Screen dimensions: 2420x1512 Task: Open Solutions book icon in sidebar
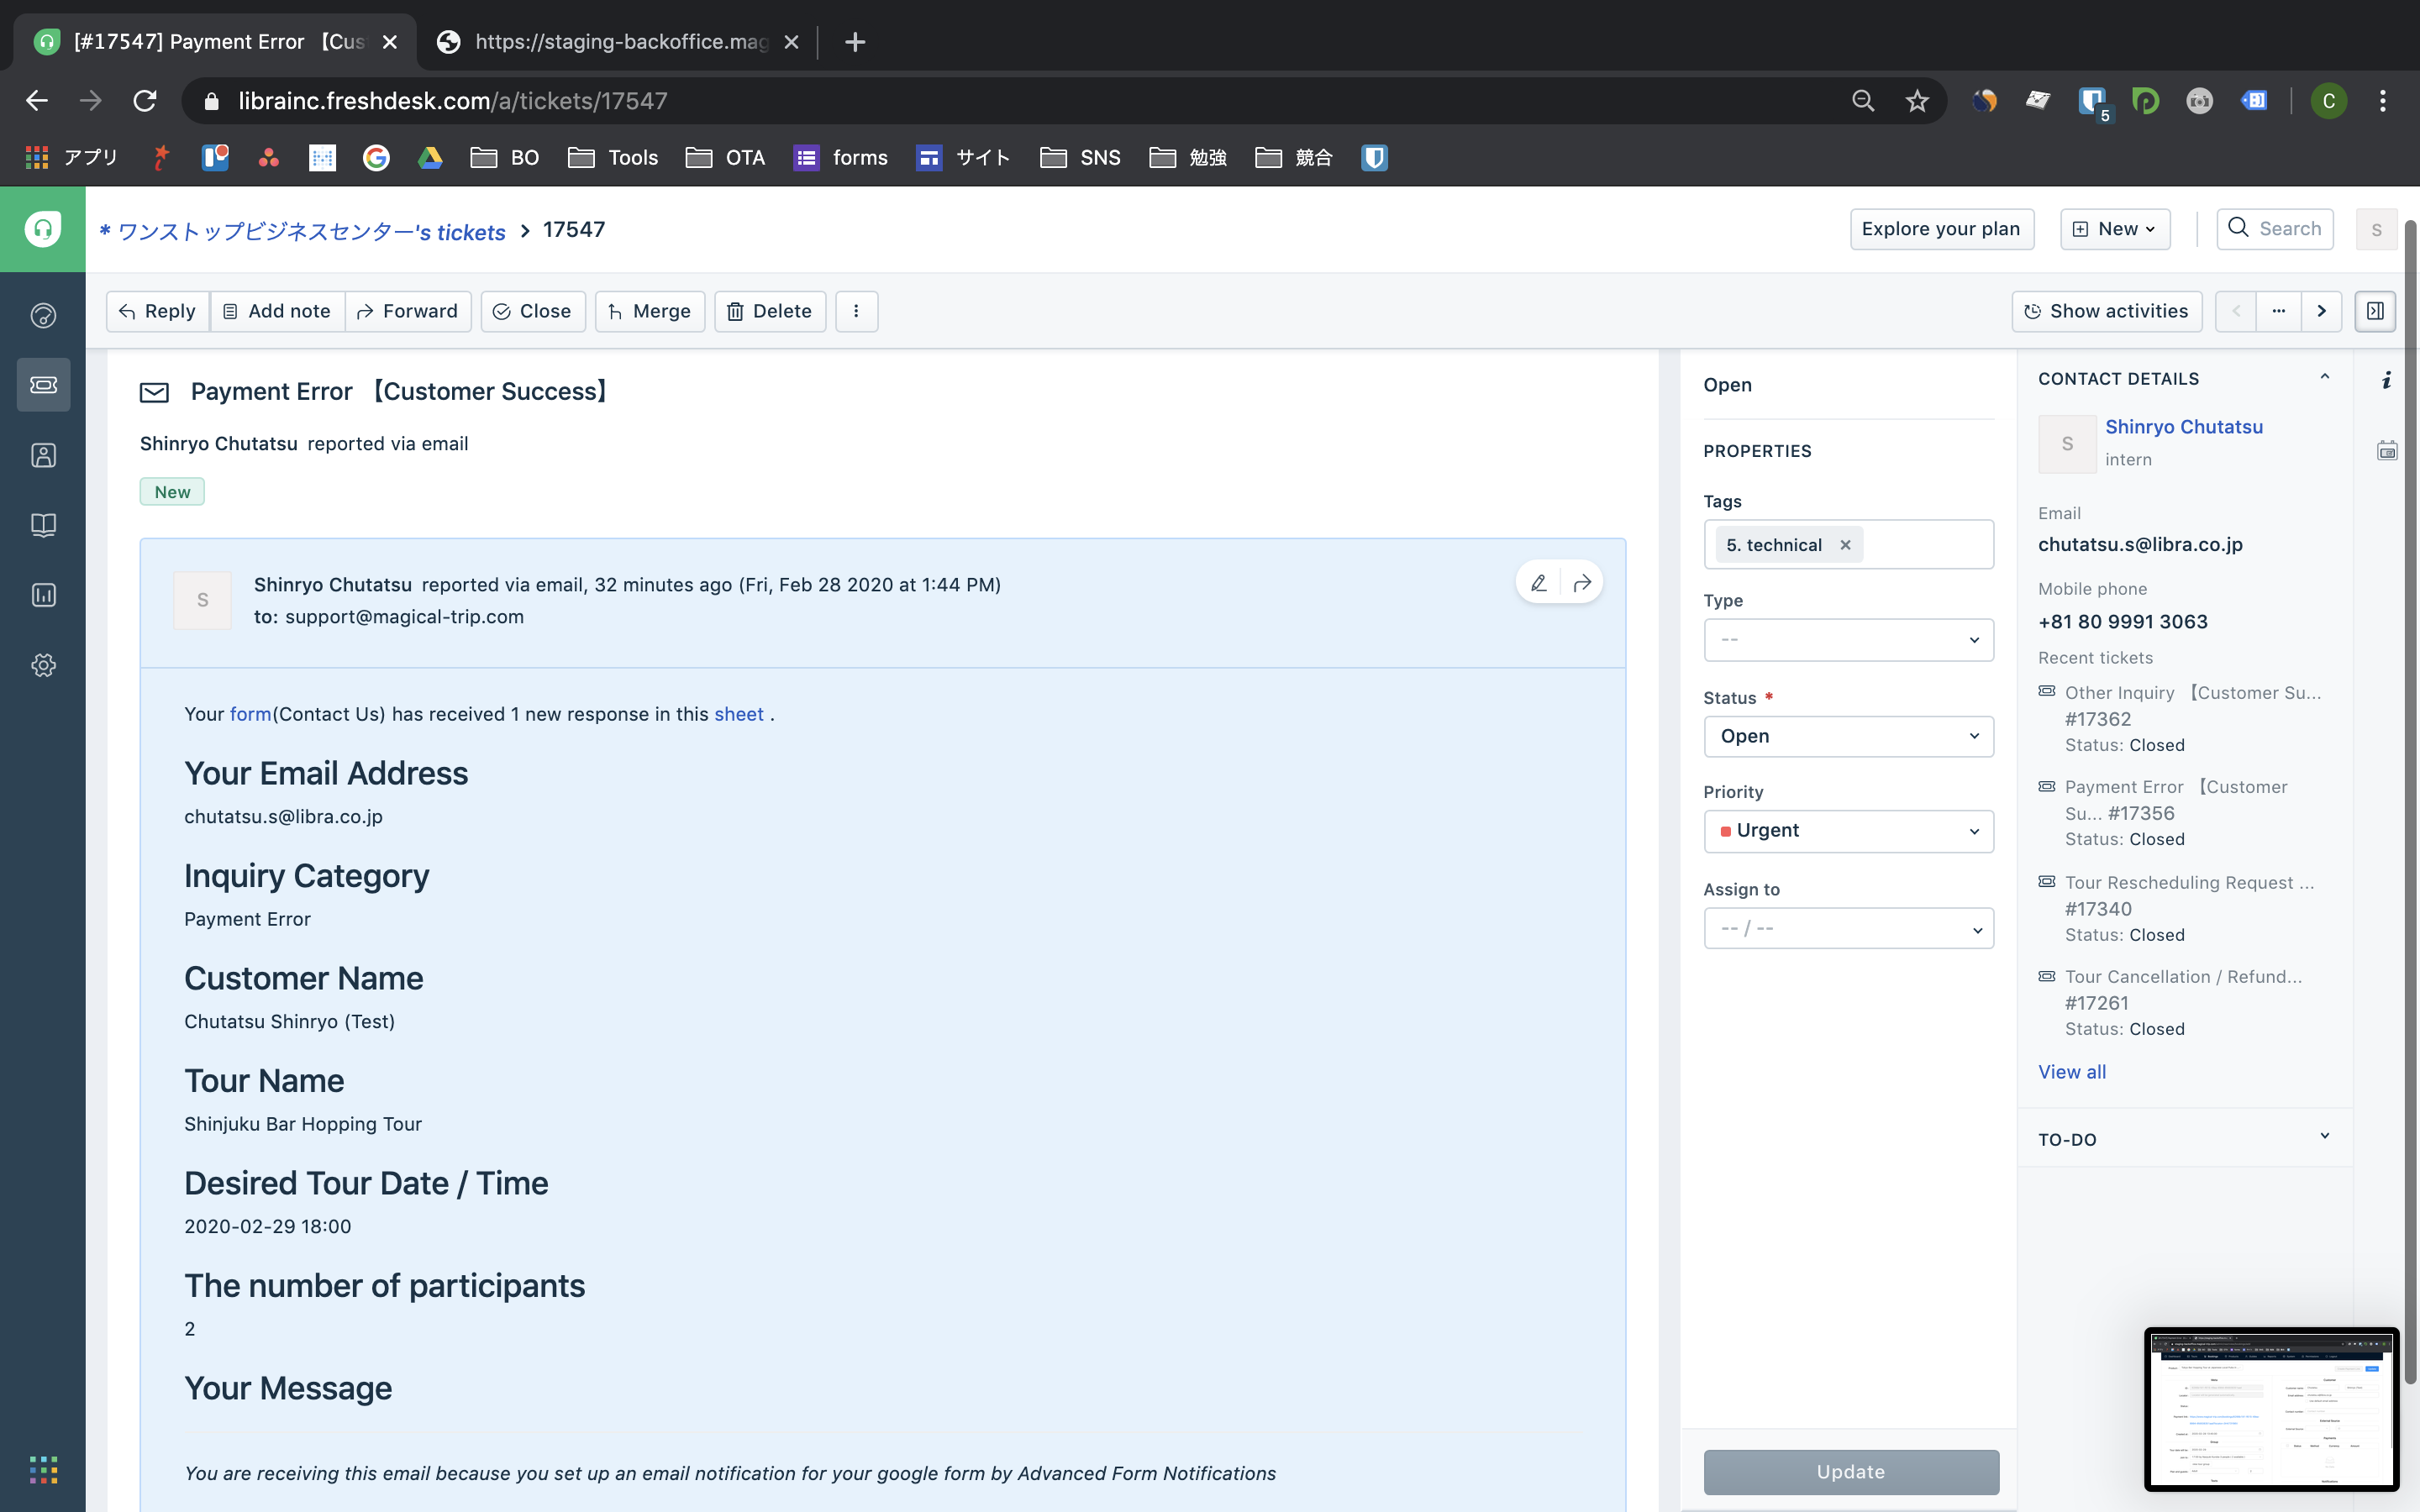click(x=43, y=525)
